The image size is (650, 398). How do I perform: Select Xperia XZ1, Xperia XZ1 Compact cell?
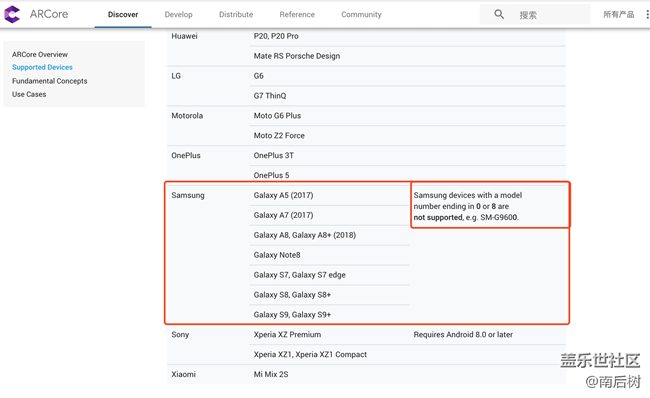pos(310,354)
